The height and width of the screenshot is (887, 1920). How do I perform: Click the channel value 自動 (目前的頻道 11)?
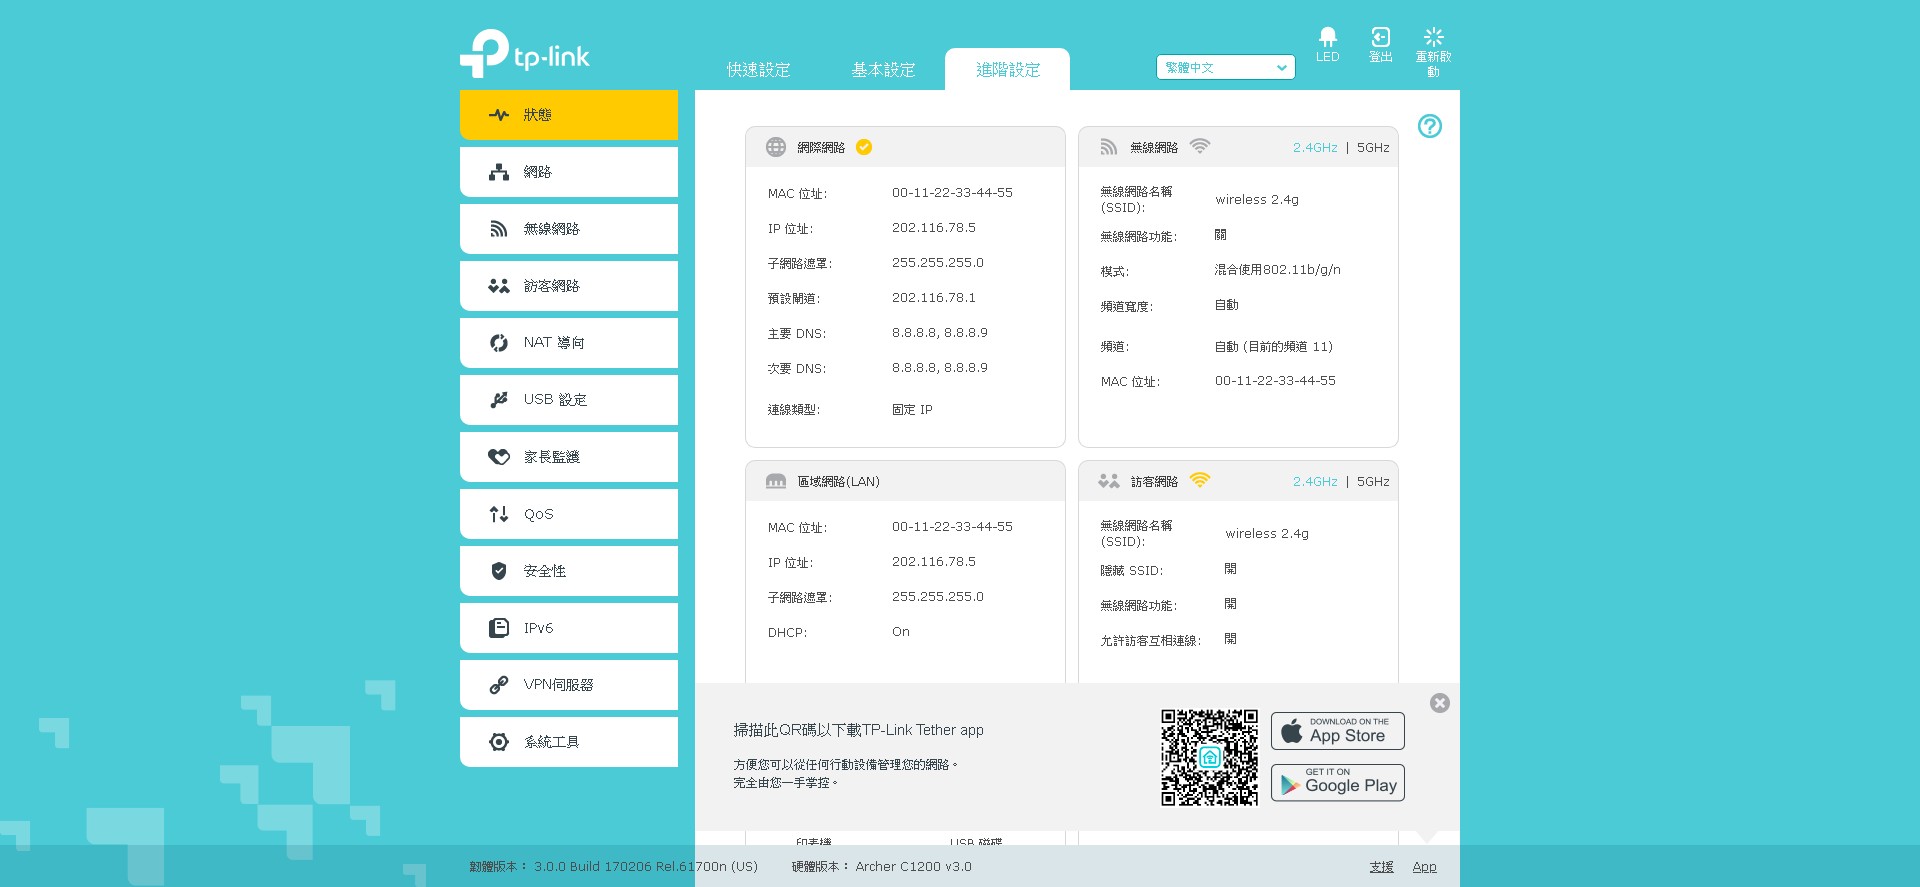1273,347
